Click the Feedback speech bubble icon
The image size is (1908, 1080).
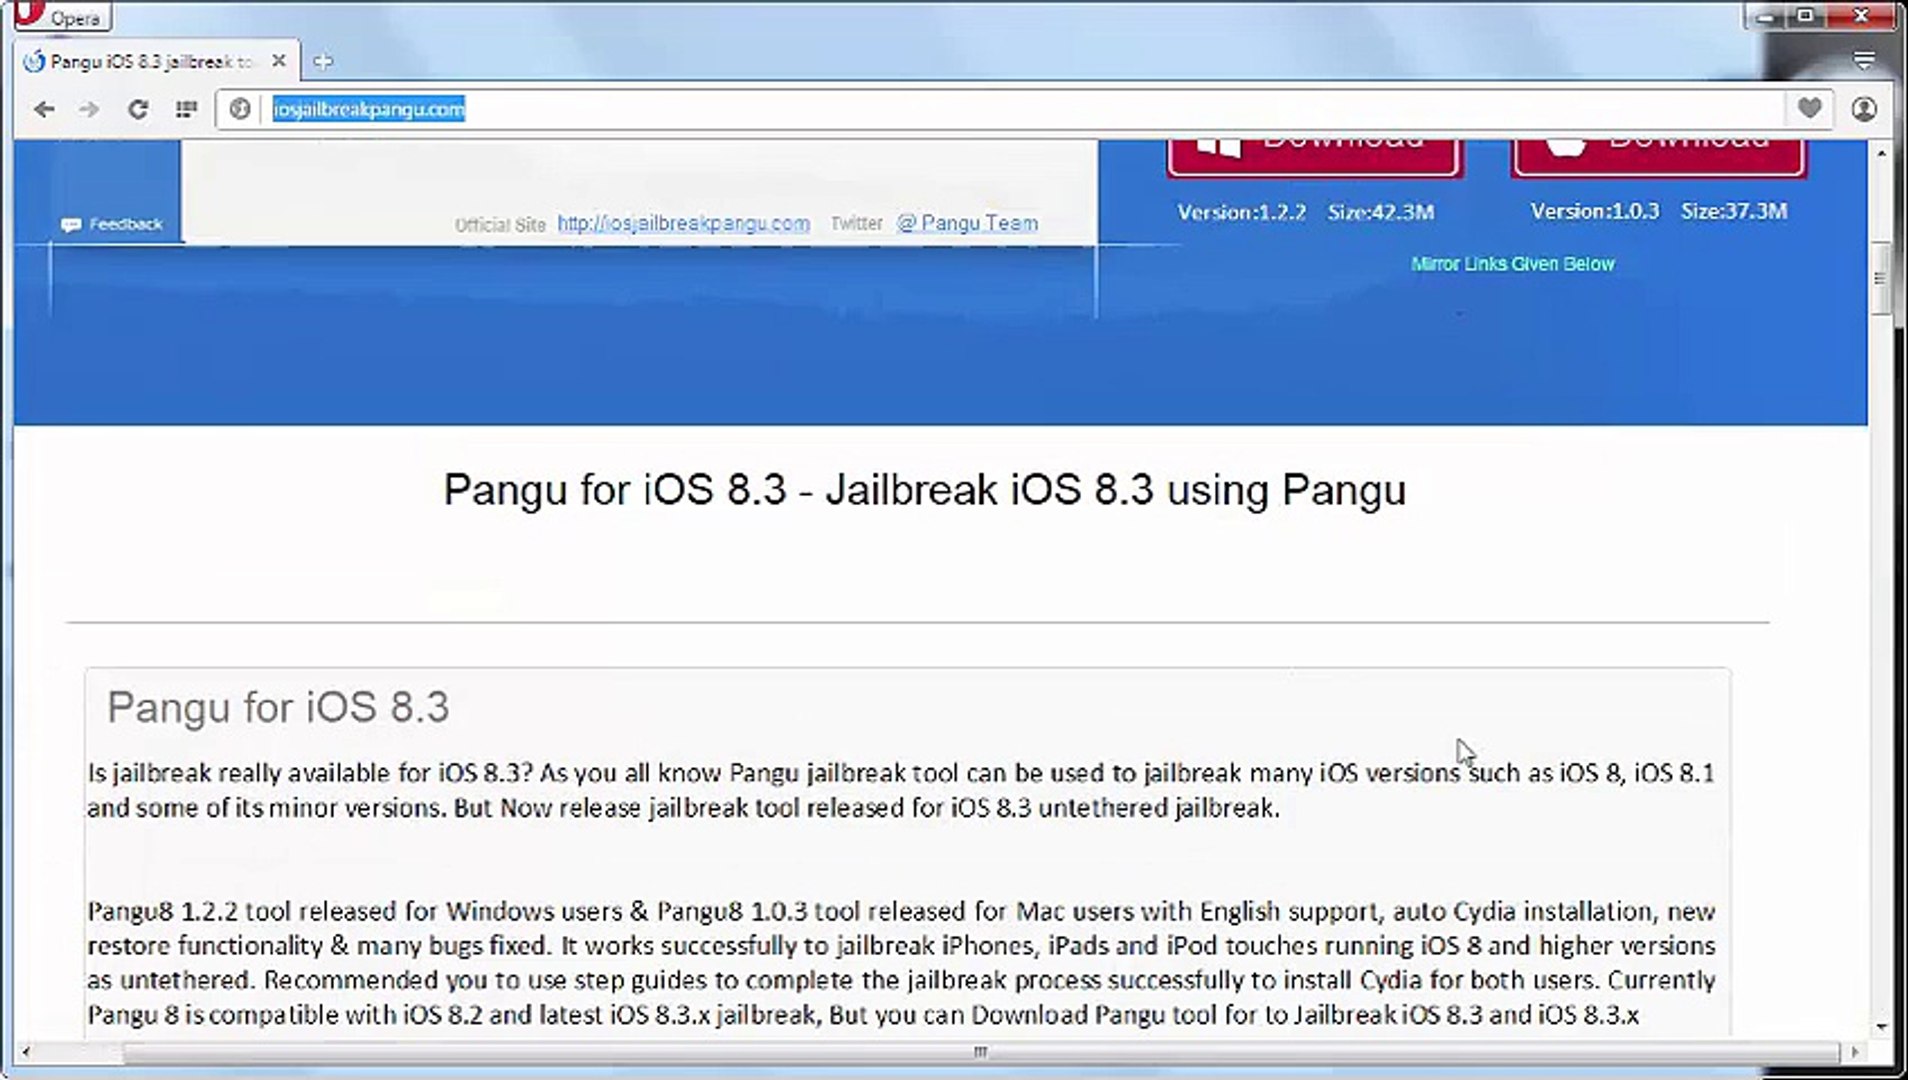point(72,225)
